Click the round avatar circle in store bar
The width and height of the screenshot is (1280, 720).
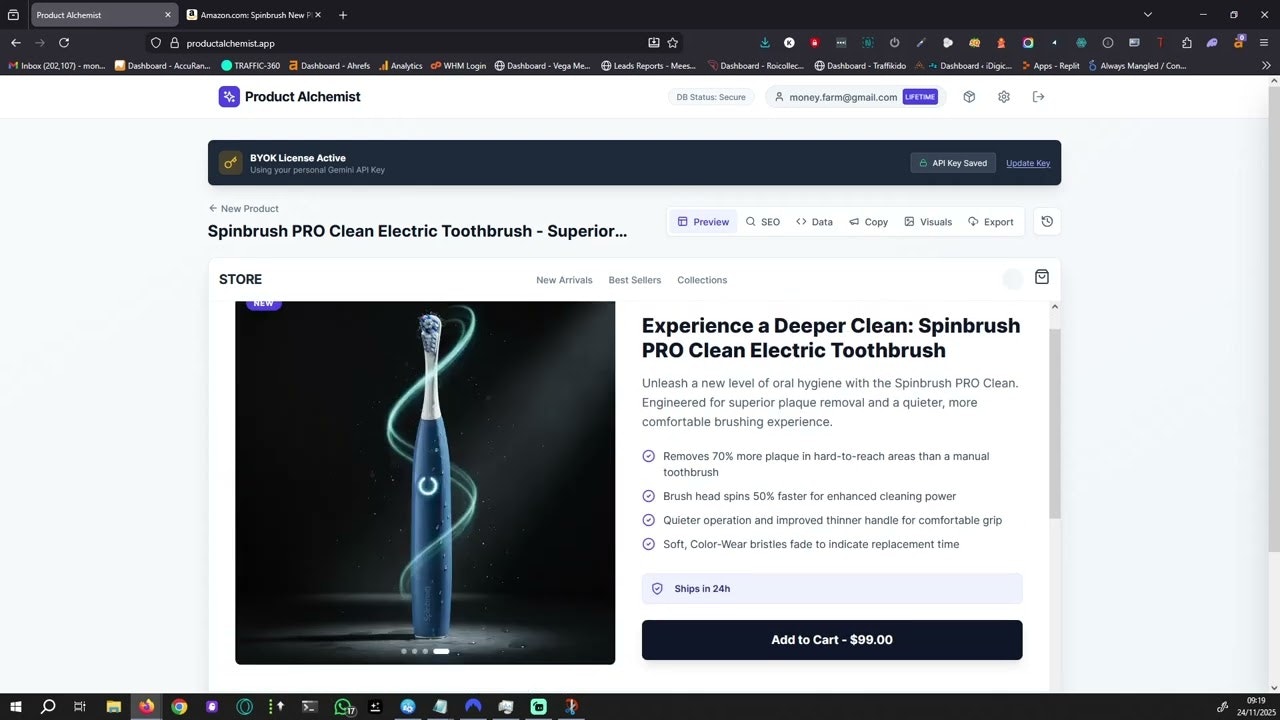coord(1013,279)
